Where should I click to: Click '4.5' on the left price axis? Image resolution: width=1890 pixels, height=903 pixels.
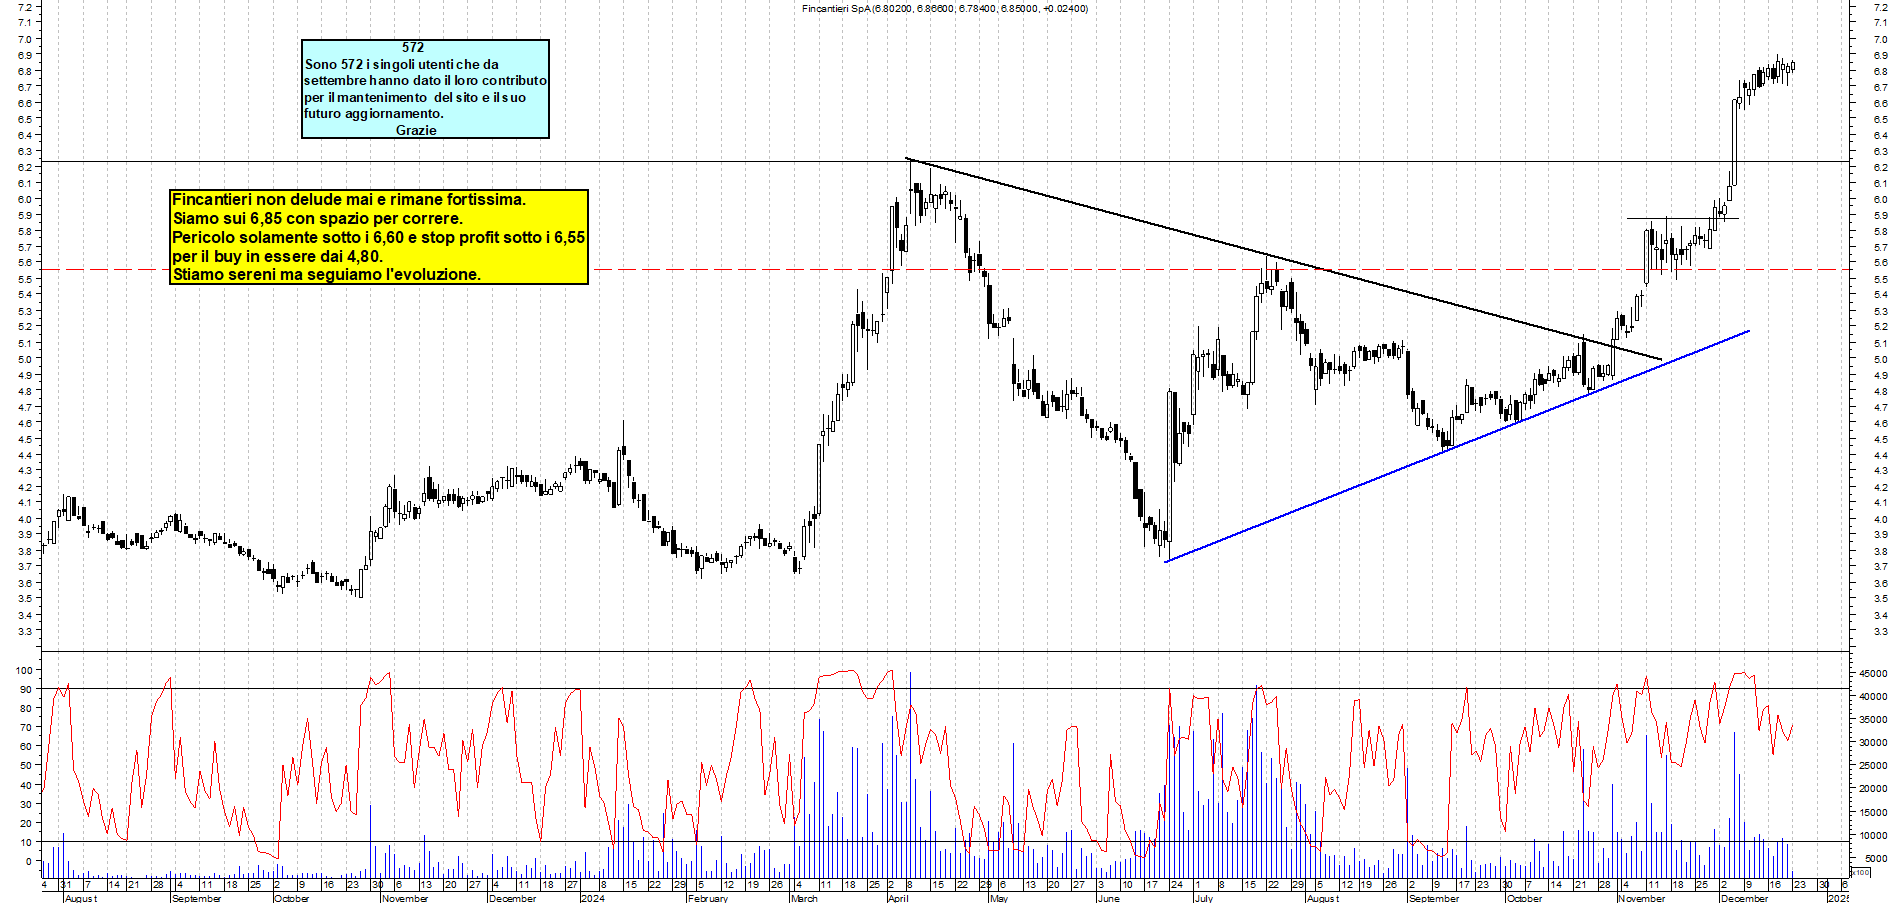pos(24,439)
